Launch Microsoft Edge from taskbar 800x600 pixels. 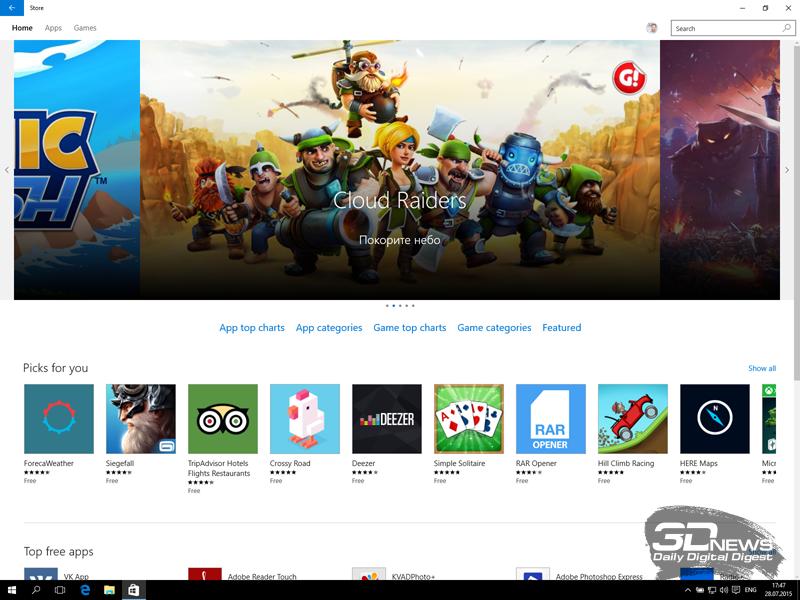(x=85, y=590)
